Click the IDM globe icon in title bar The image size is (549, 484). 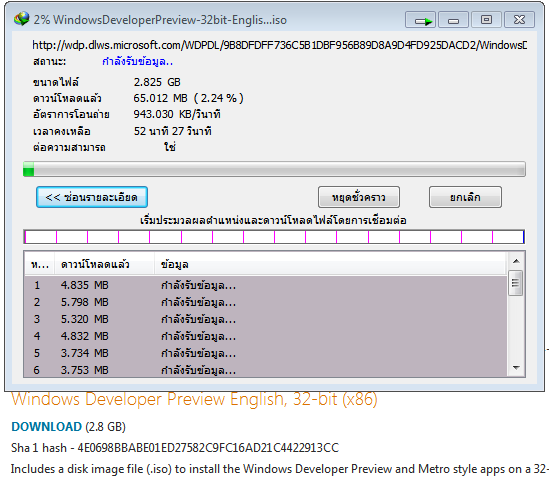(22, 19)
